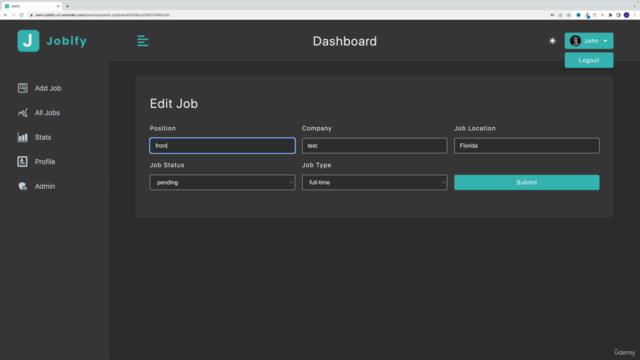The width and height of the screenshot is (640, 360).
Task: Click the padlock site info icon
Action: 31,15
